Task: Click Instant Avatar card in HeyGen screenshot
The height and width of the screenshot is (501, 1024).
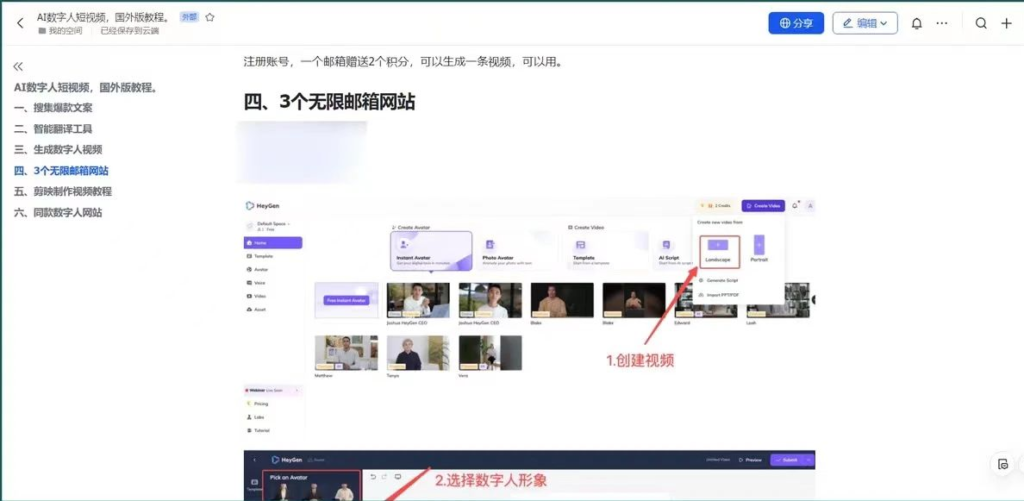Action: 431,251
